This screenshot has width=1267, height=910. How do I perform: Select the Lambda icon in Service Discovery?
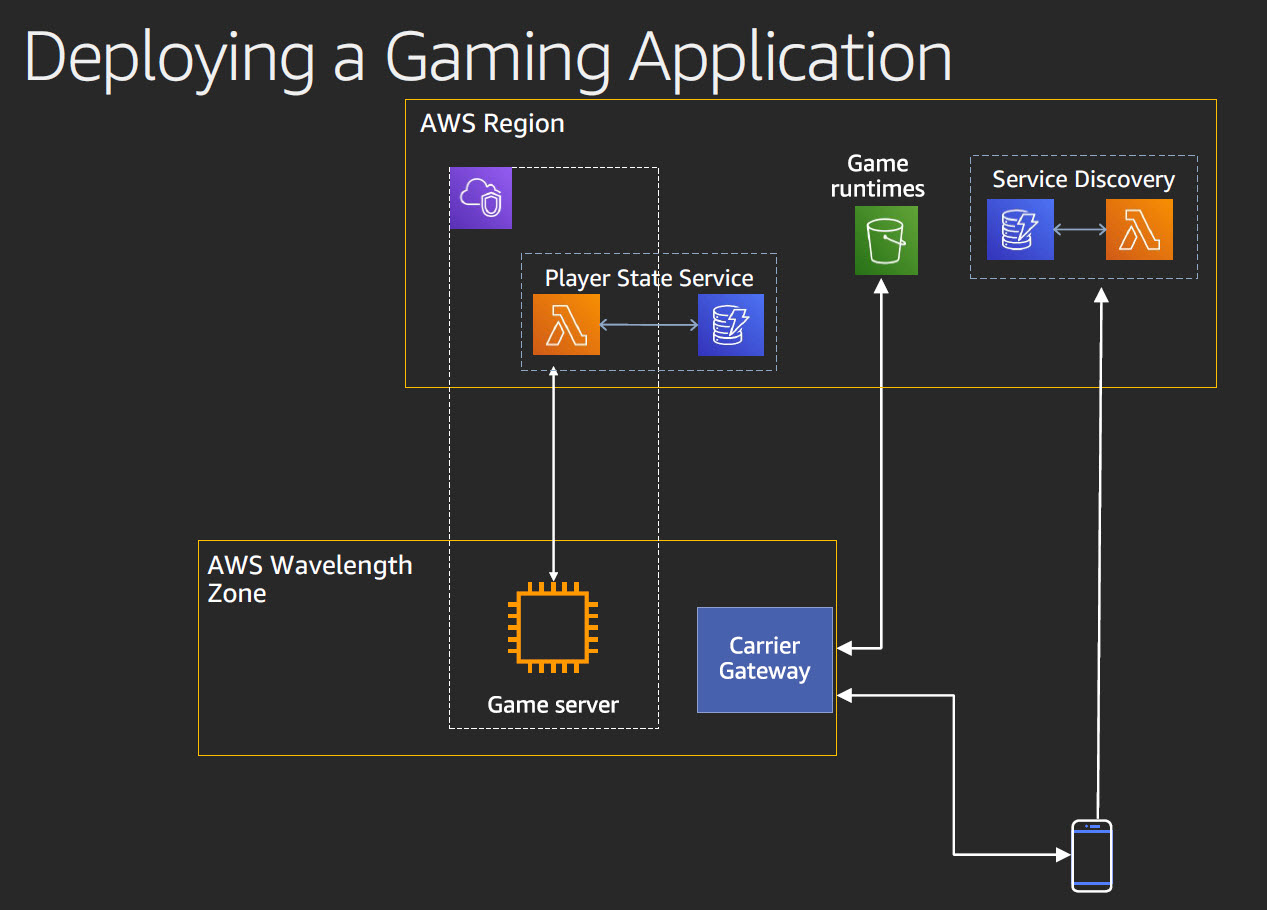pyautogui.click(x=1139, y=229)
